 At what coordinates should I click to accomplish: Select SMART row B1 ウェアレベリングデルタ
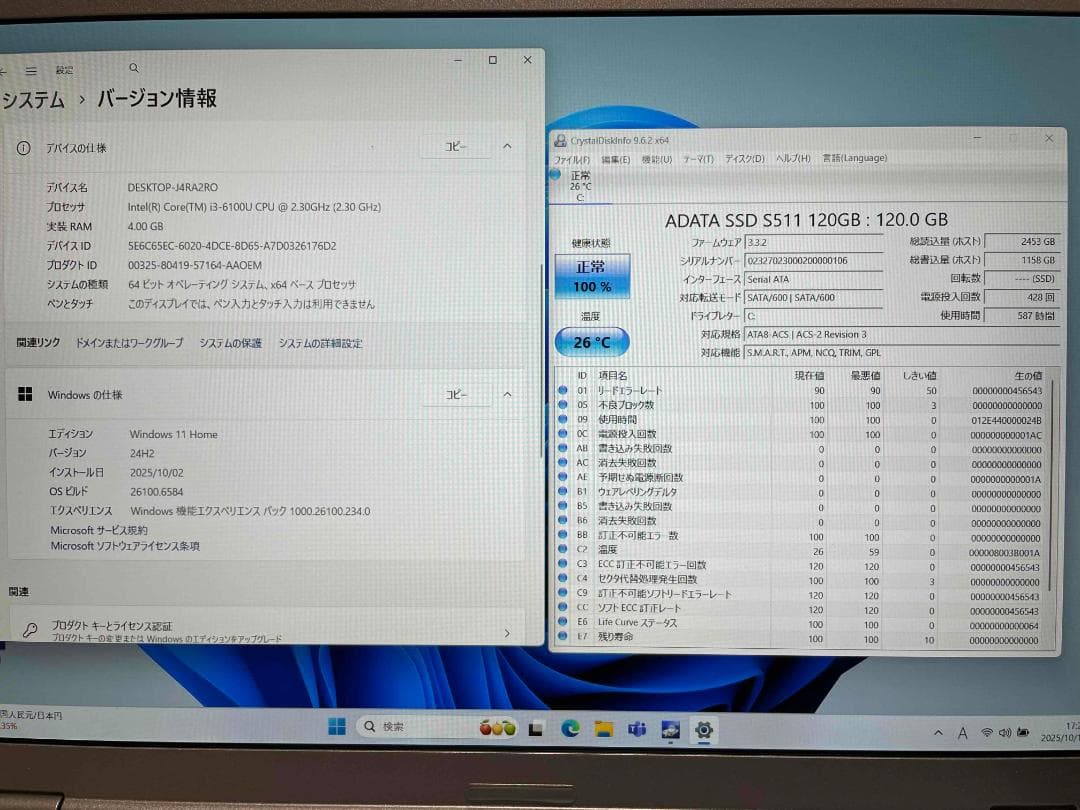pyautogui.click(x=802, y=493)
